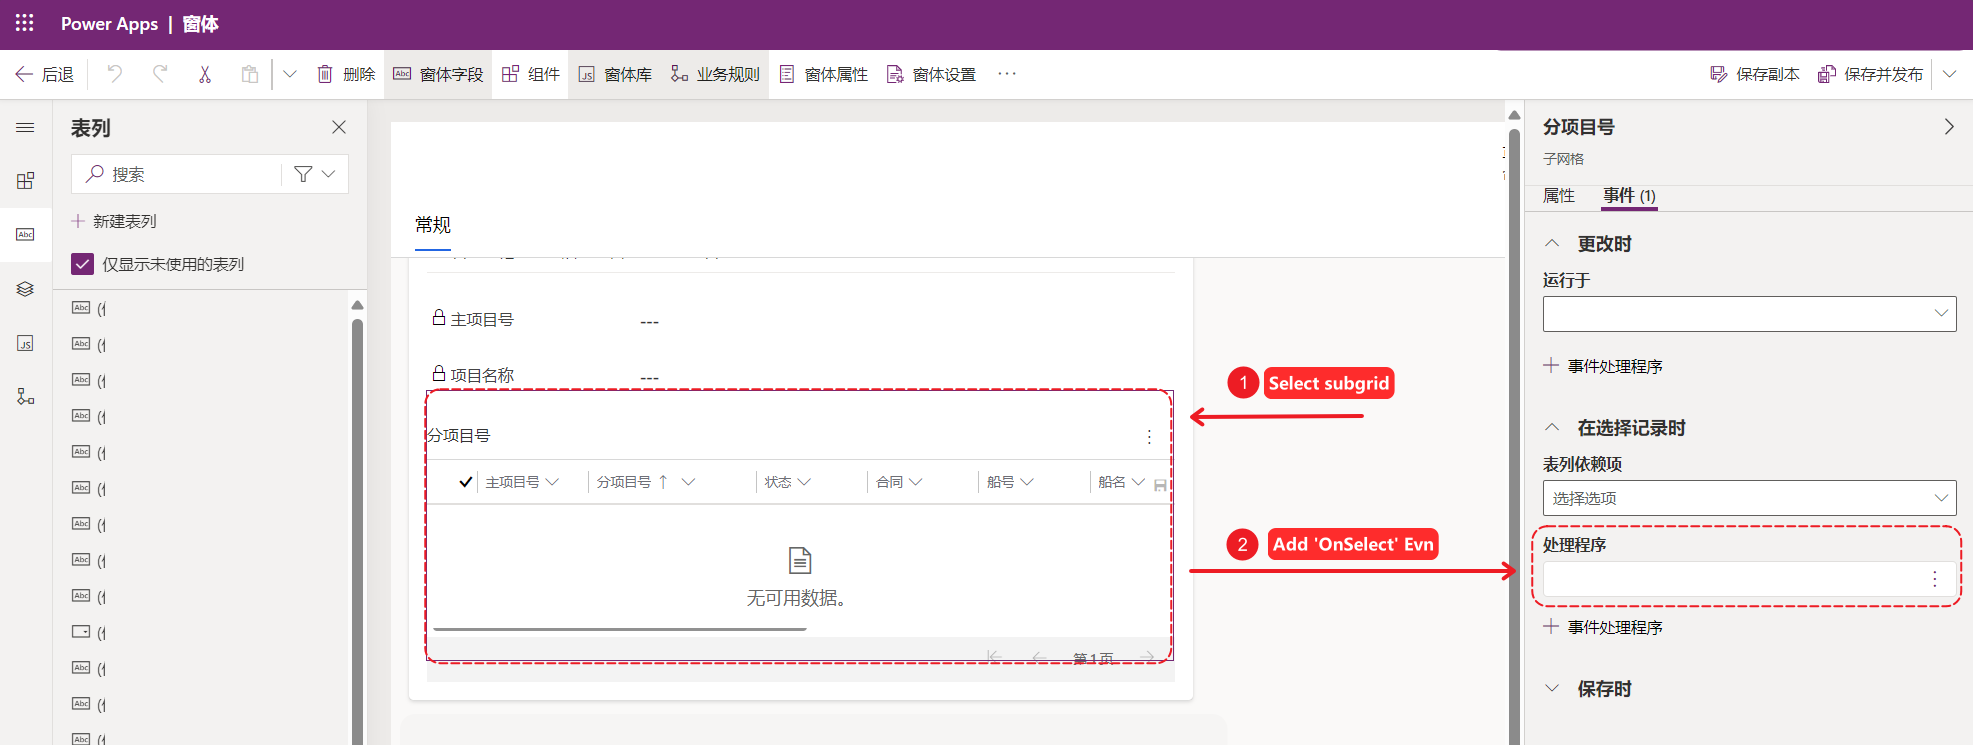Screen dimensions: 1973x745
Task: Click 新建表列 to add a column
Action: click(x=114, y=221)
